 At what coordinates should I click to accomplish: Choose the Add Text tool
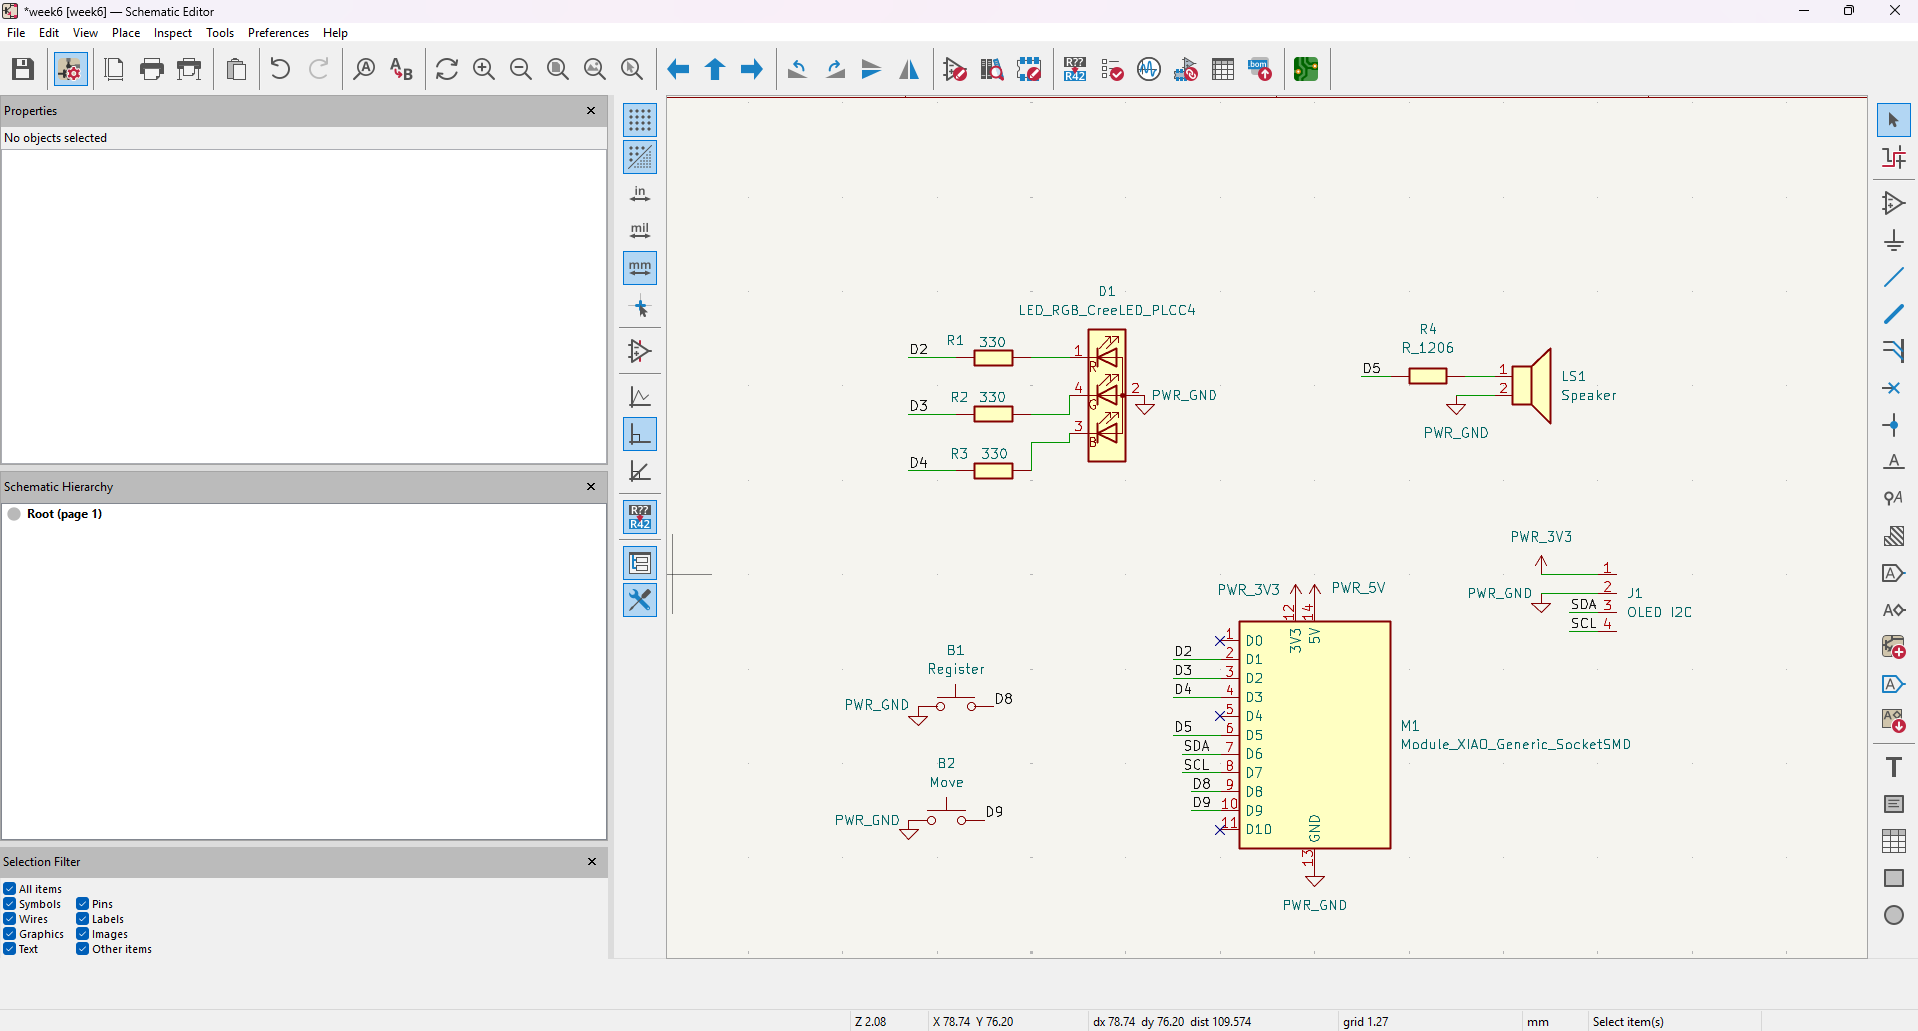1893,767
